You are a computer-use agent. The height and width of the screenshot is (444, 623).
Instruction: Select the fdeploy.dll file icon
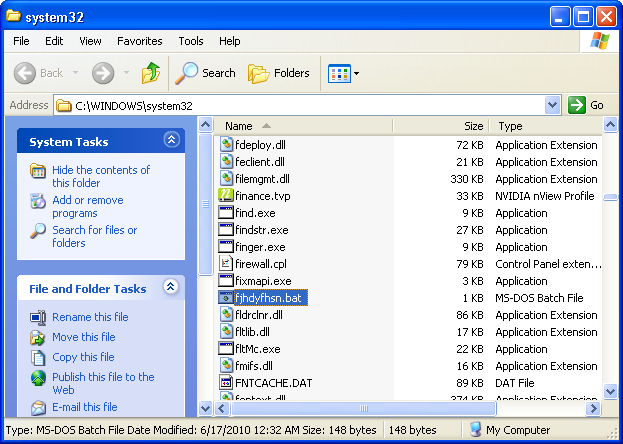pyautogui.click(x=226, y=145)
